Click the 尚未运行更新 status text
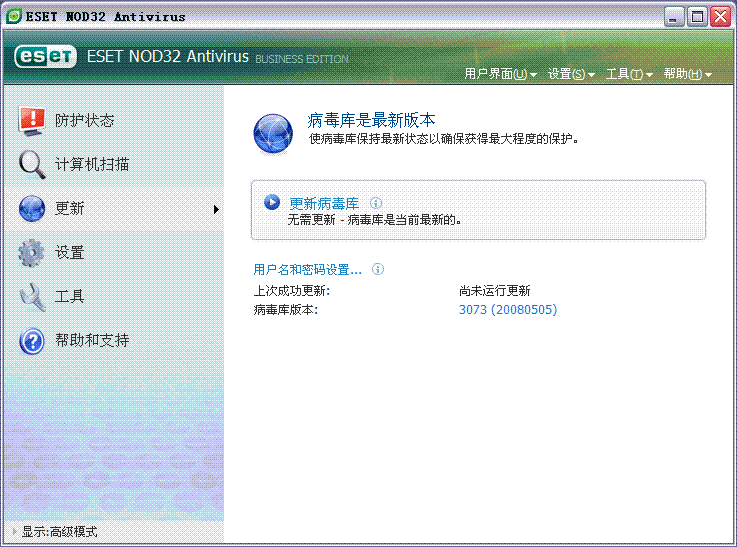Screen dimensions: 737x547 point(494,291)
